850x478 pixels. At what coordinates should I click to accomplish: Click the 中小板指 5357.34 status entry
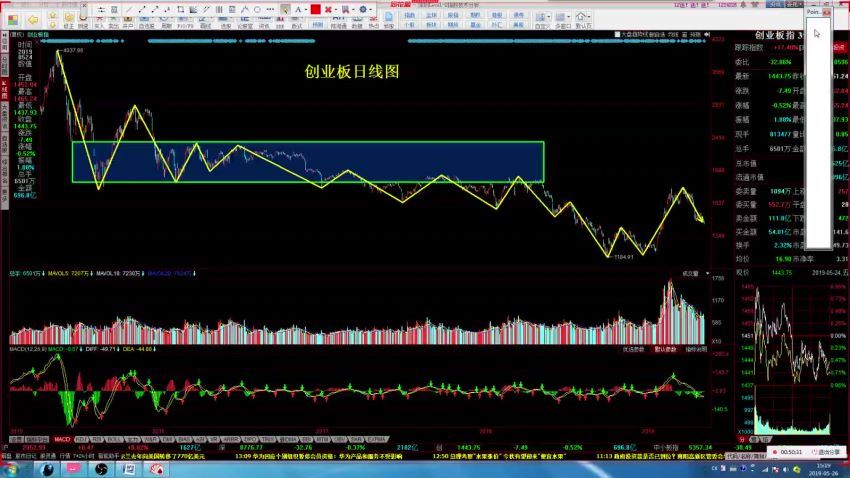tap(682, 448)
